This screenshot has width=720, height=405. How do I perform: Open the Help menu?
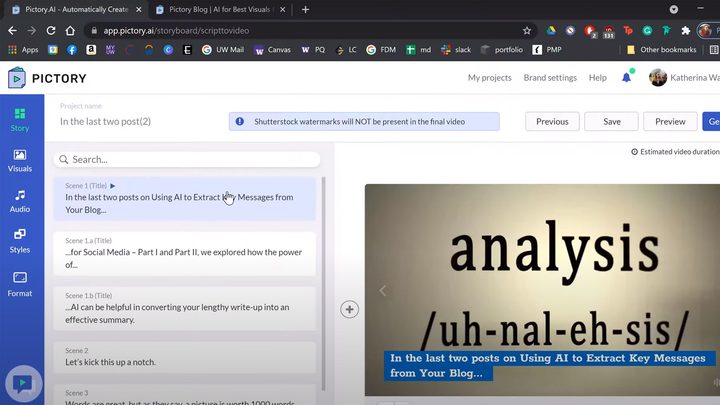[x=597, y=78]
